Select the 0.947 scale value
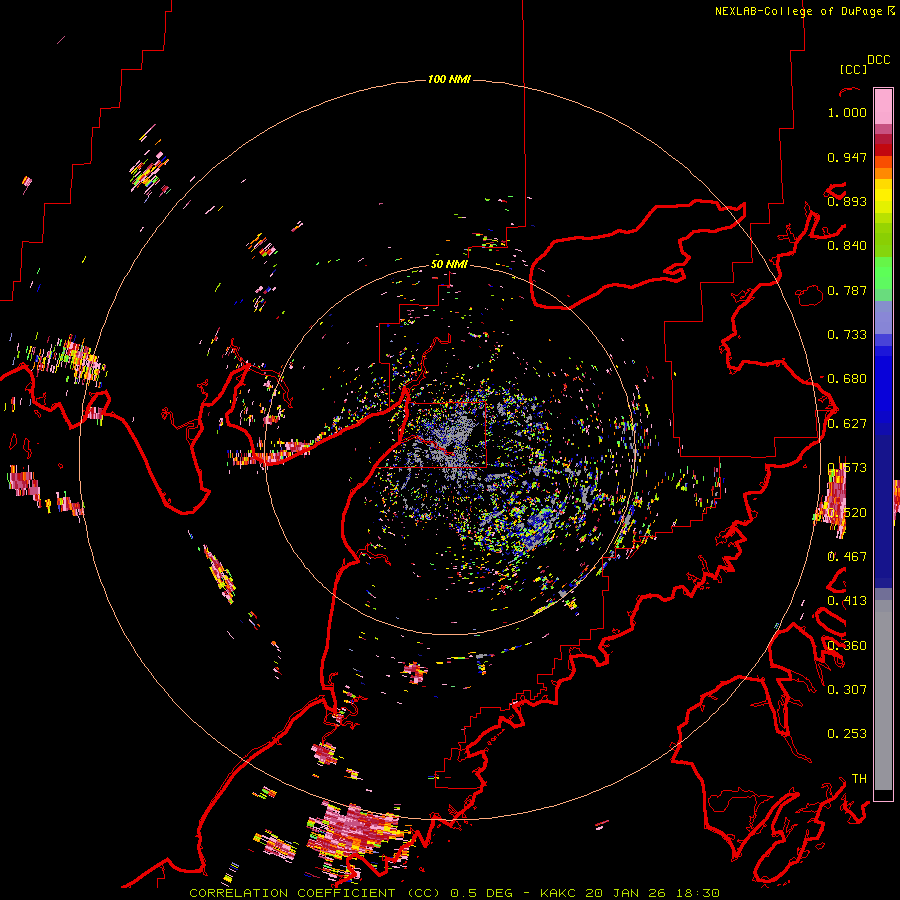Image resolution: width=900 pixels, height=900 pixels. pos(847,157)
